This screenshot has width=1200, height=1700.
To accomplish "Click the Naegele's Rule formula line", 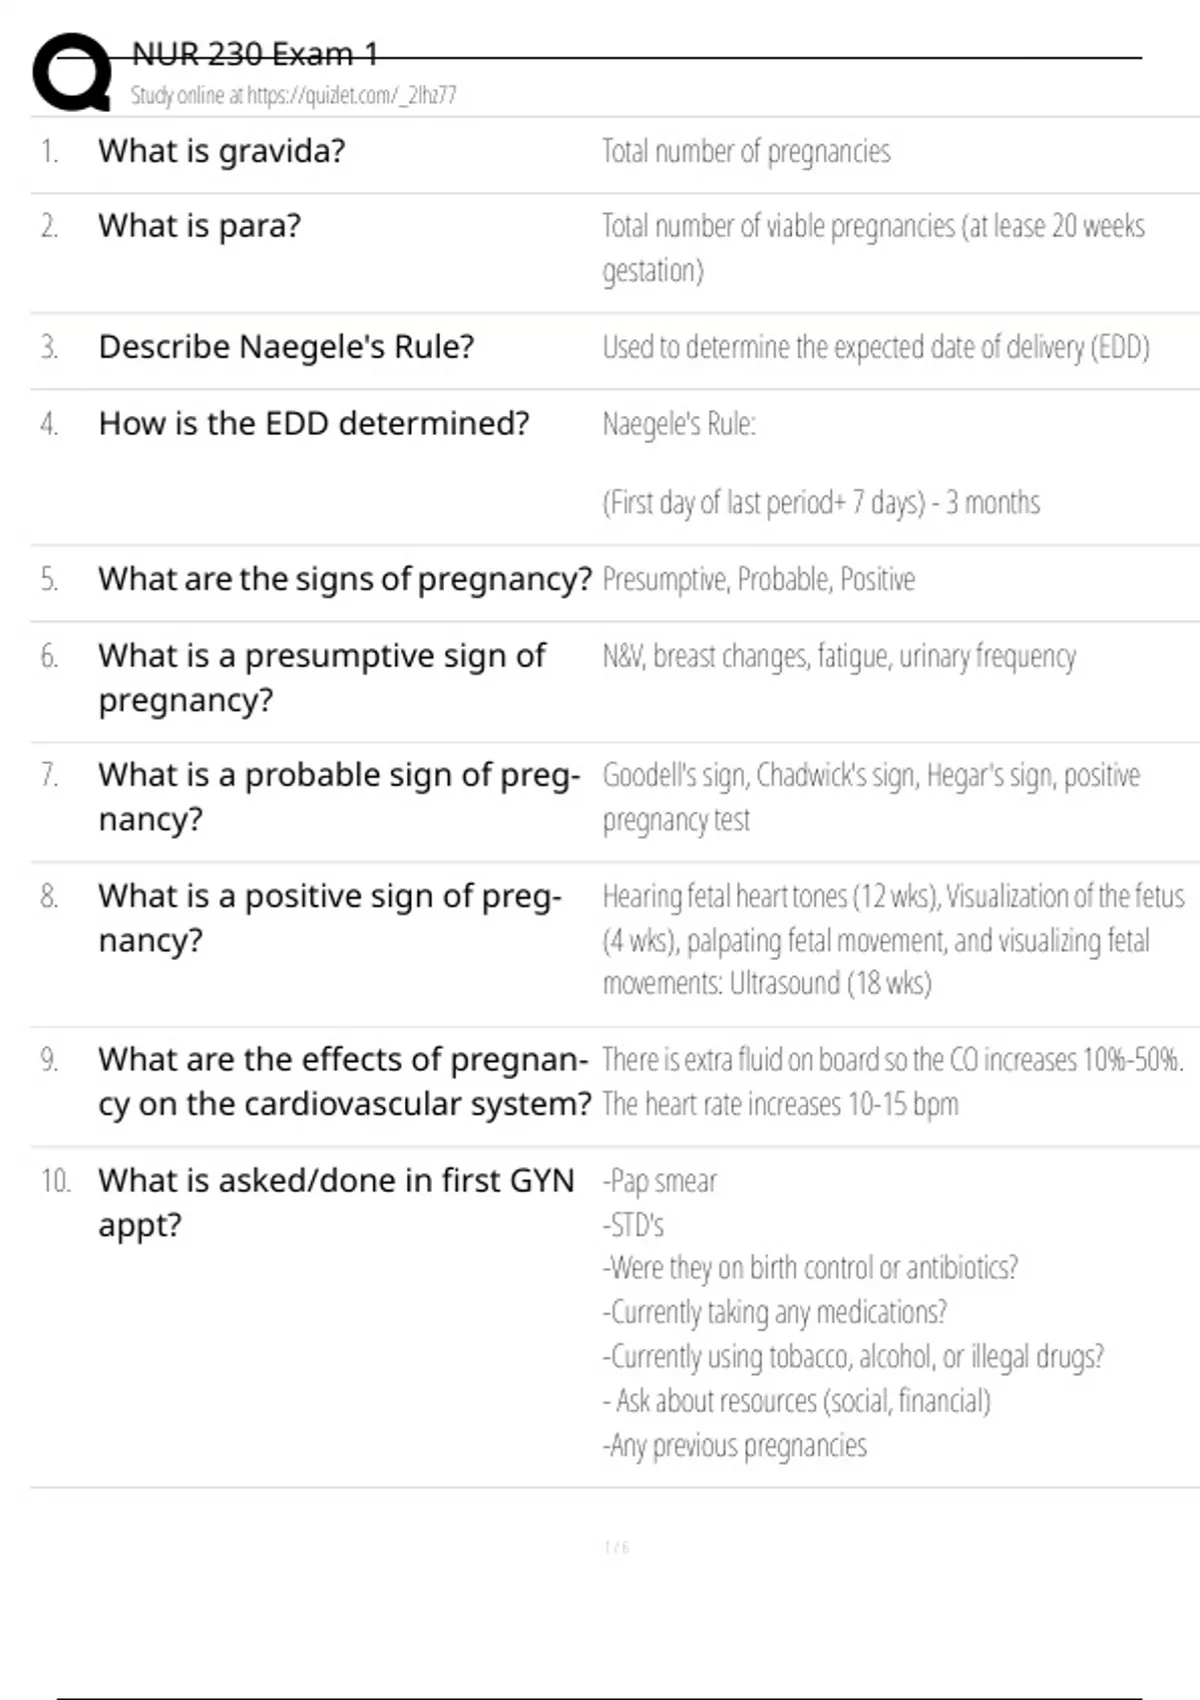I will pos(820,502).
